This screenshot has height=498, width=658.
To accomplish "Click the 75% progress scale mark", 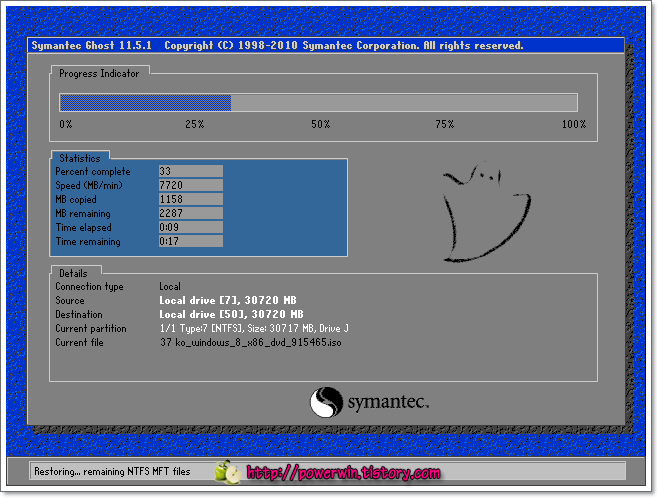I will pos(445,124).
